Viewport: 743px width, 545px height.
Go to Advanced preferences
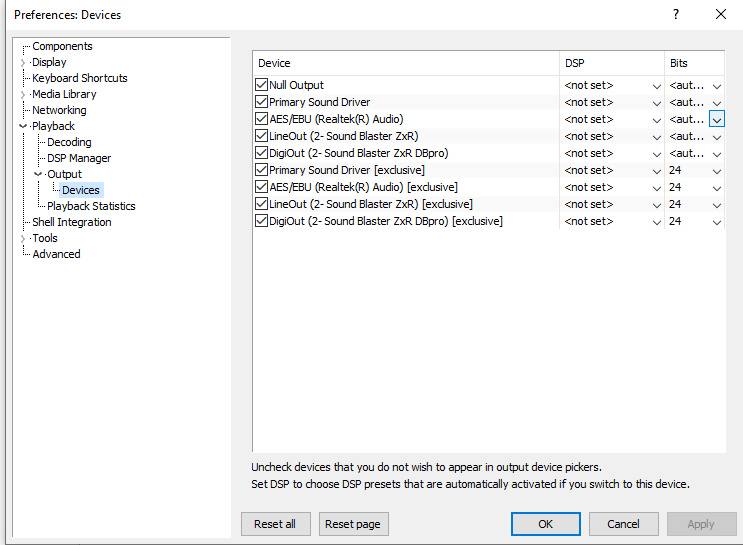[x=56, y=254]
